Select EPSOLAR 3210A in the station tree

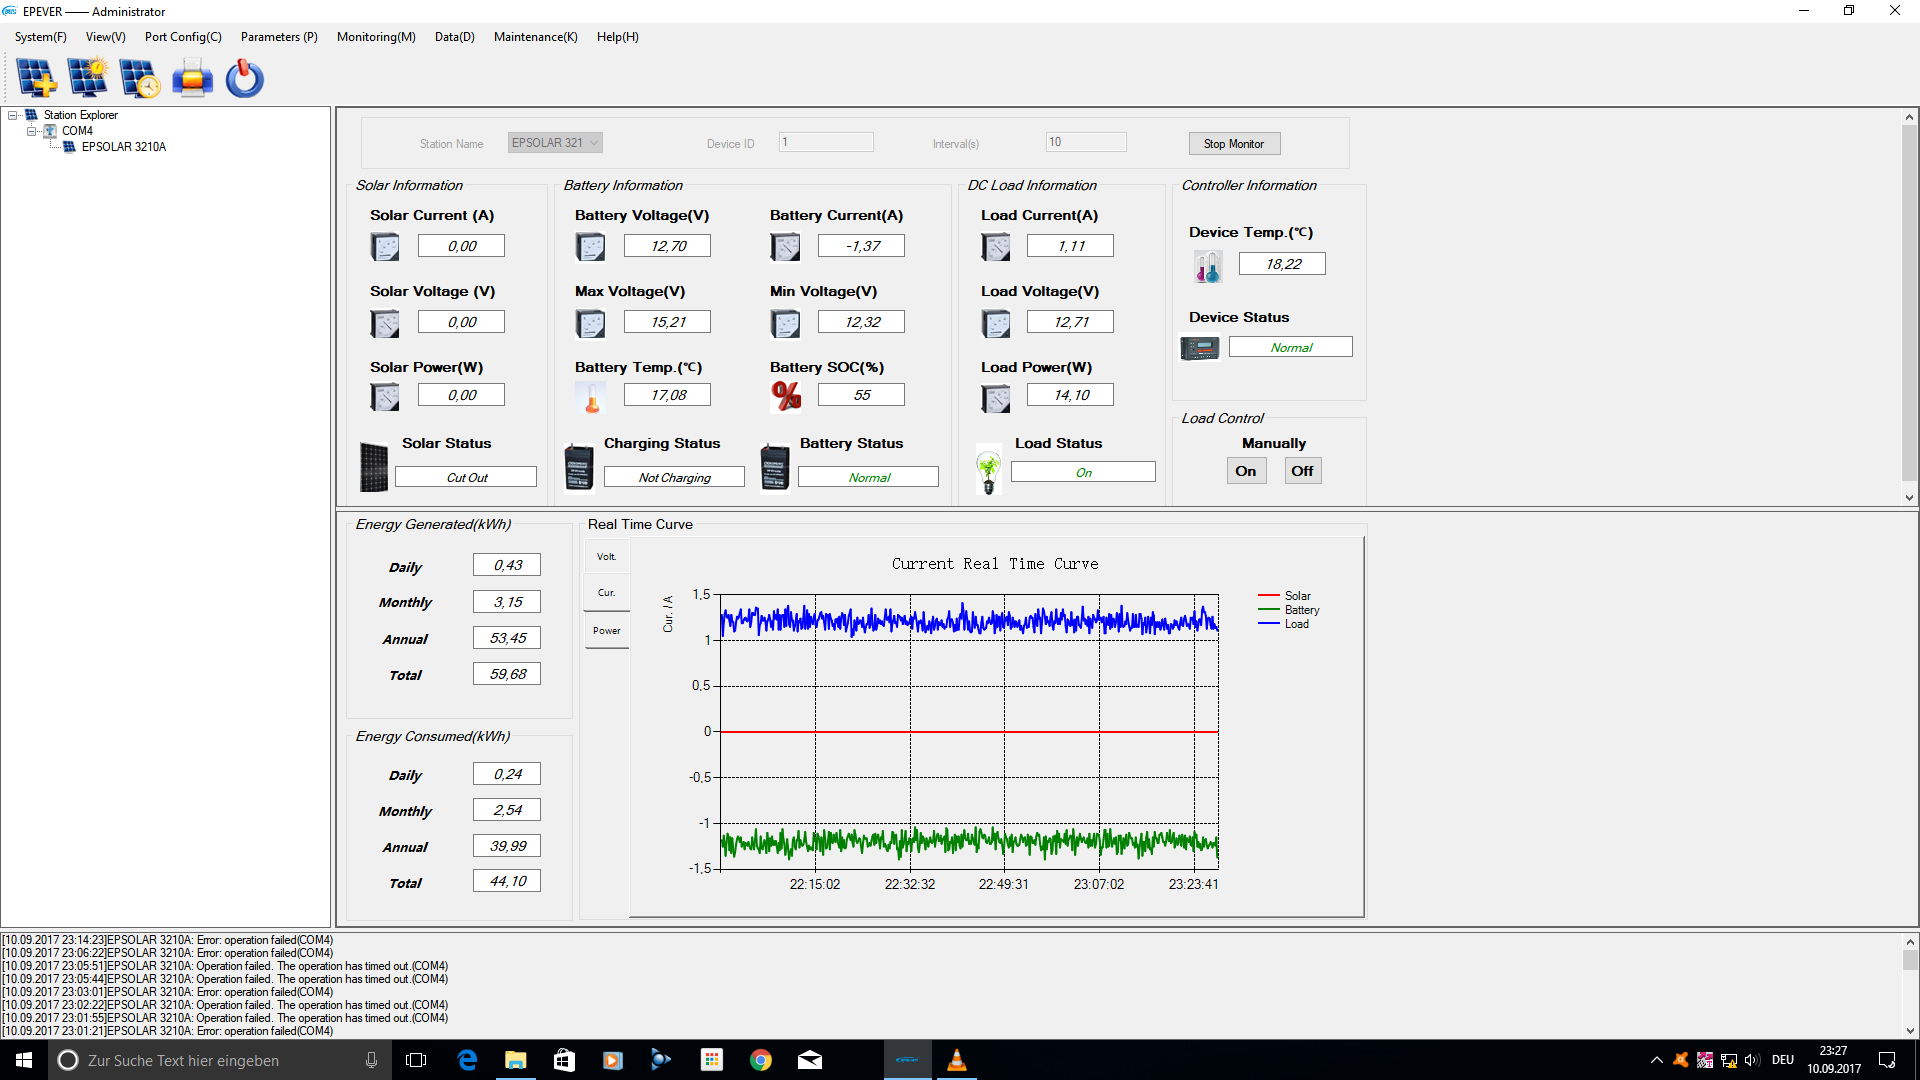pyautogui.click(x=124, y=147)
